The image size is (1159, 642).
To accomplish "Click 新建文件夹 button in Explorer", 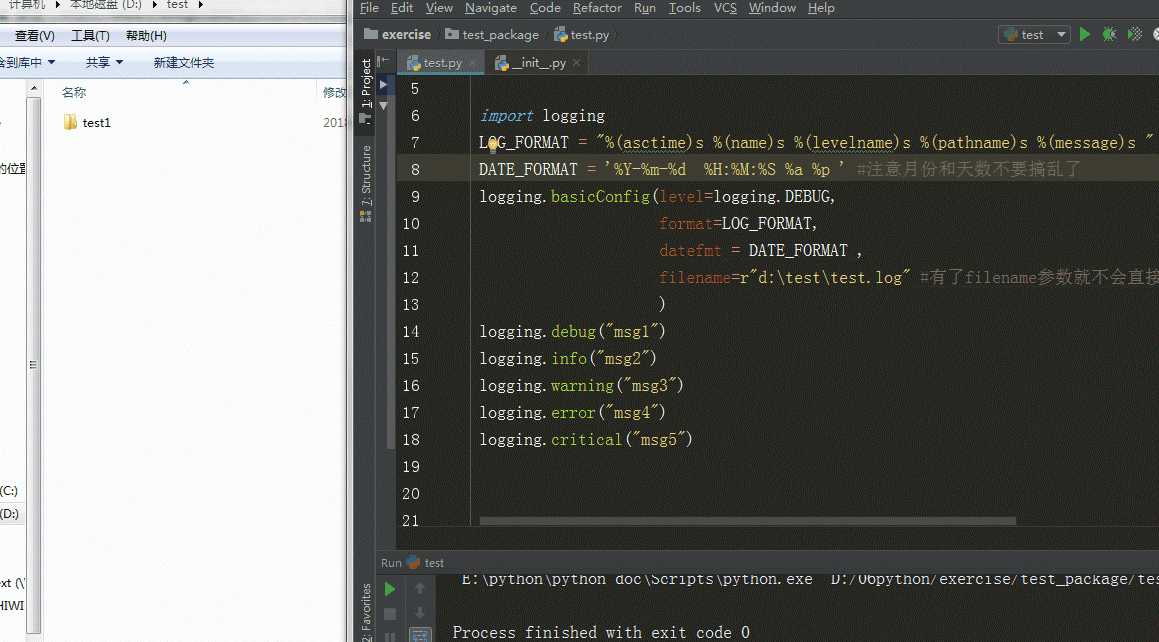I will point(183,63).
